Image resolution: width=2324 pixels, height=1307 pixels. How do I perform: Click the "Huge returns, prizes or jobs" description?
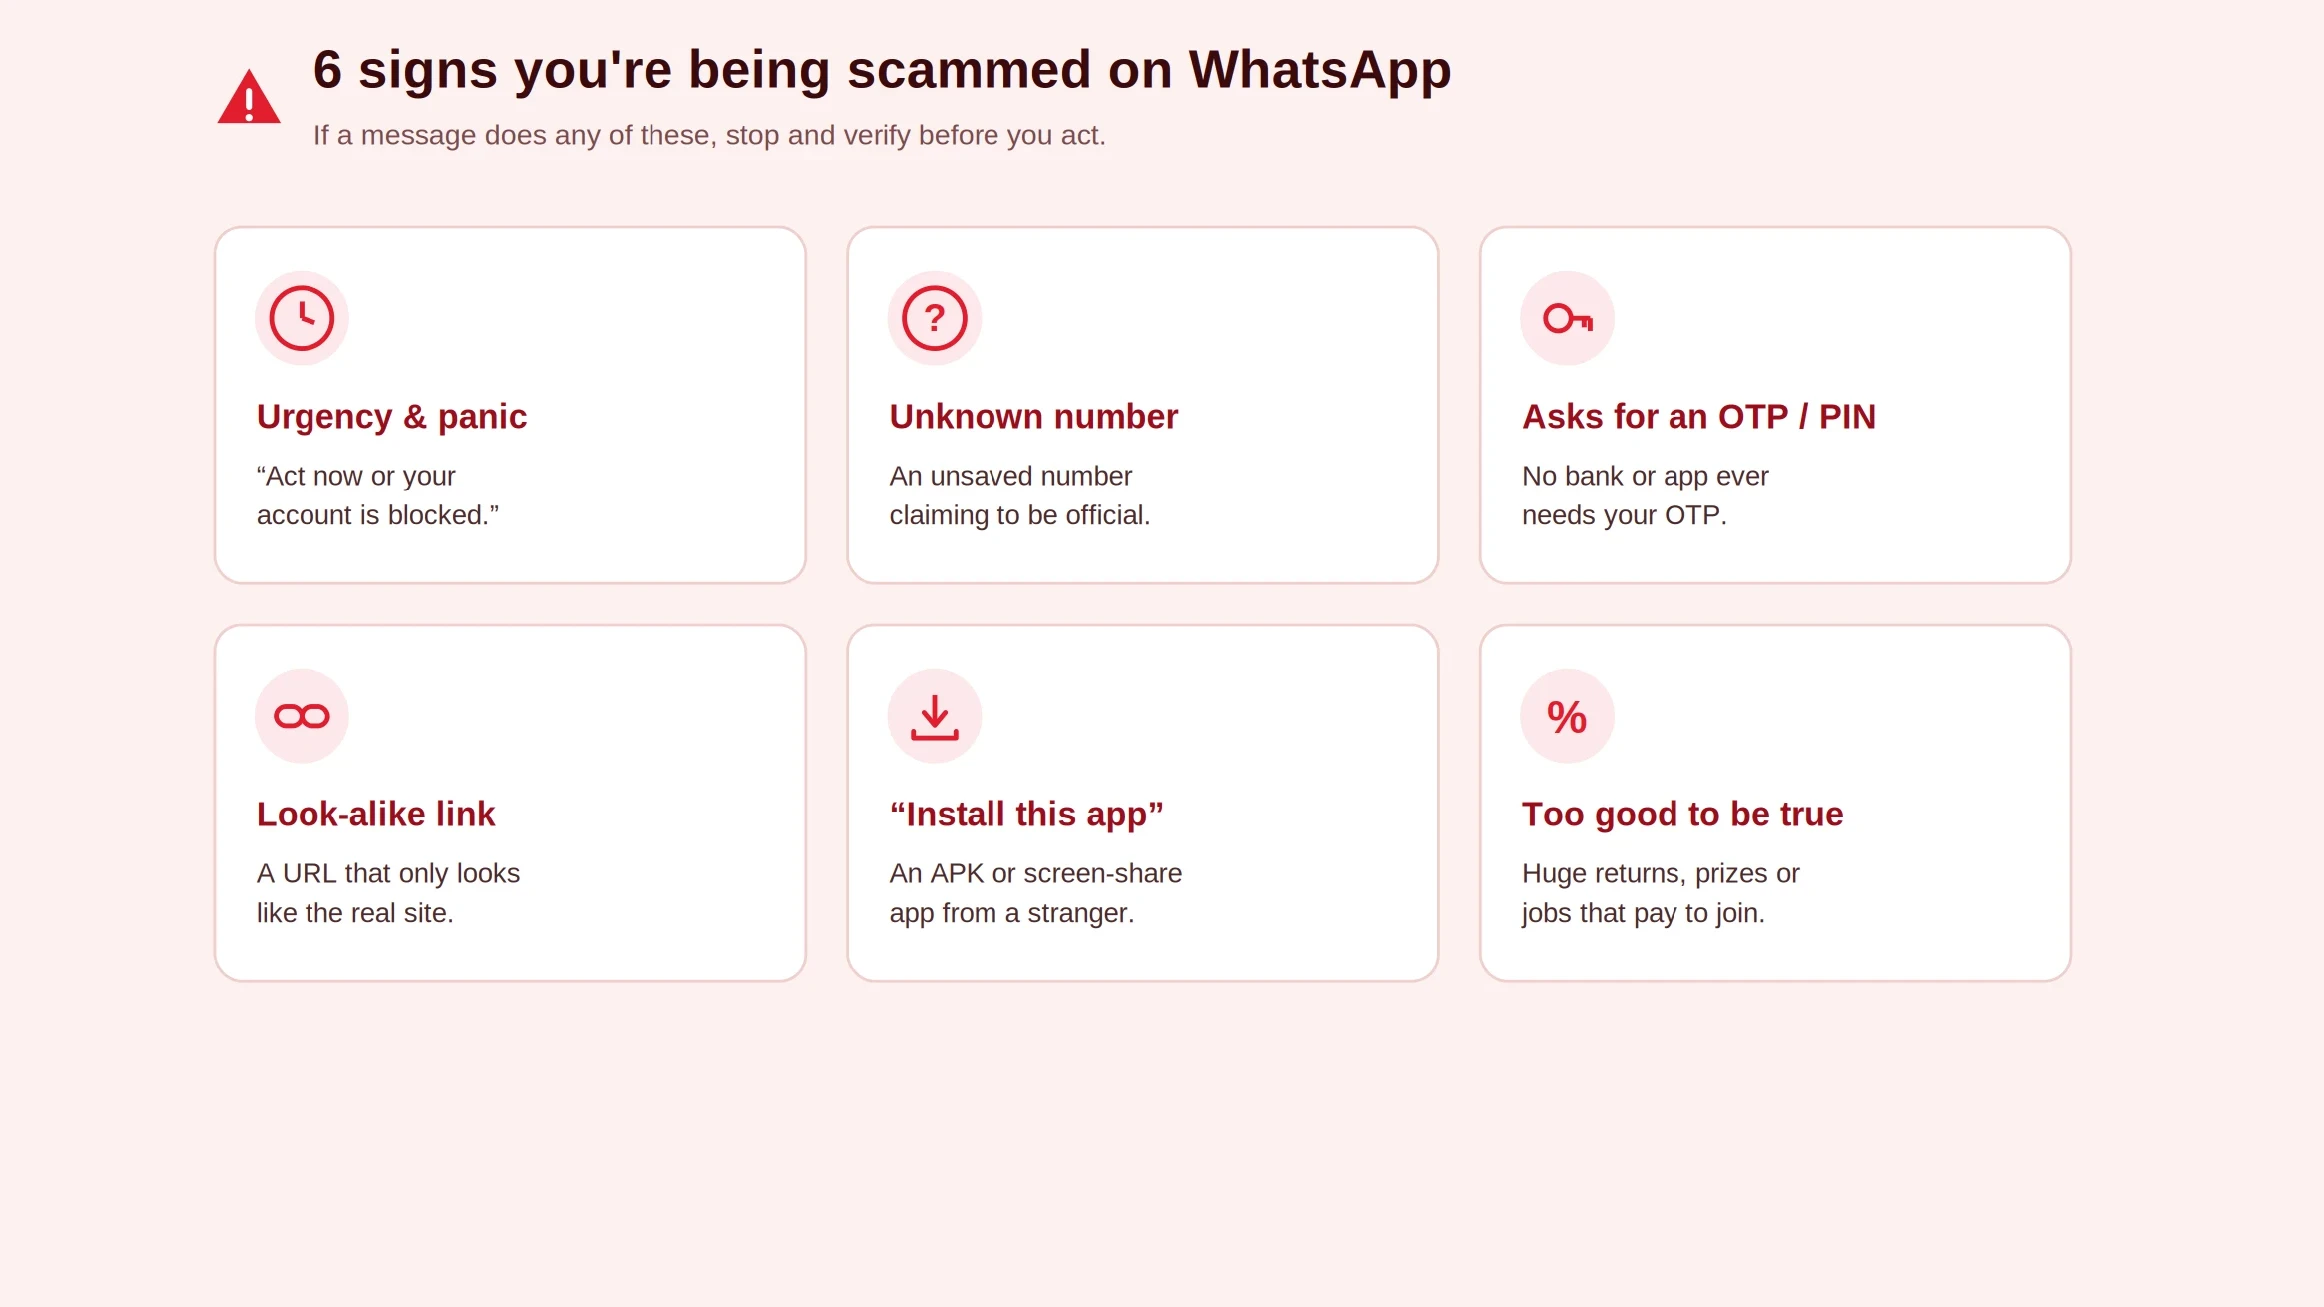click(x=1661, y=892)
